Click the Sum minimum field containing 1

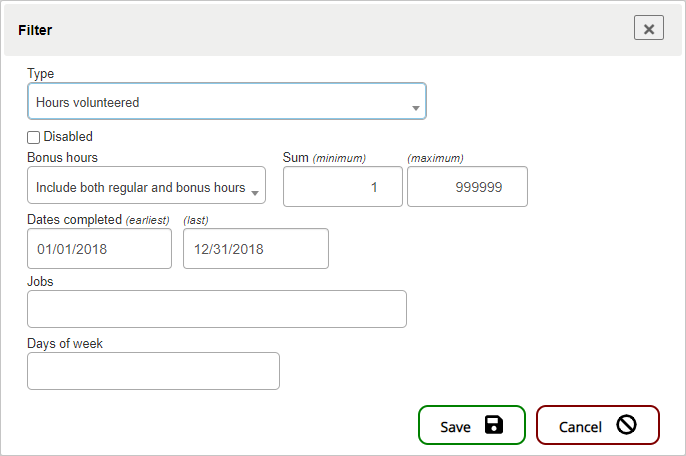(342, 187)
